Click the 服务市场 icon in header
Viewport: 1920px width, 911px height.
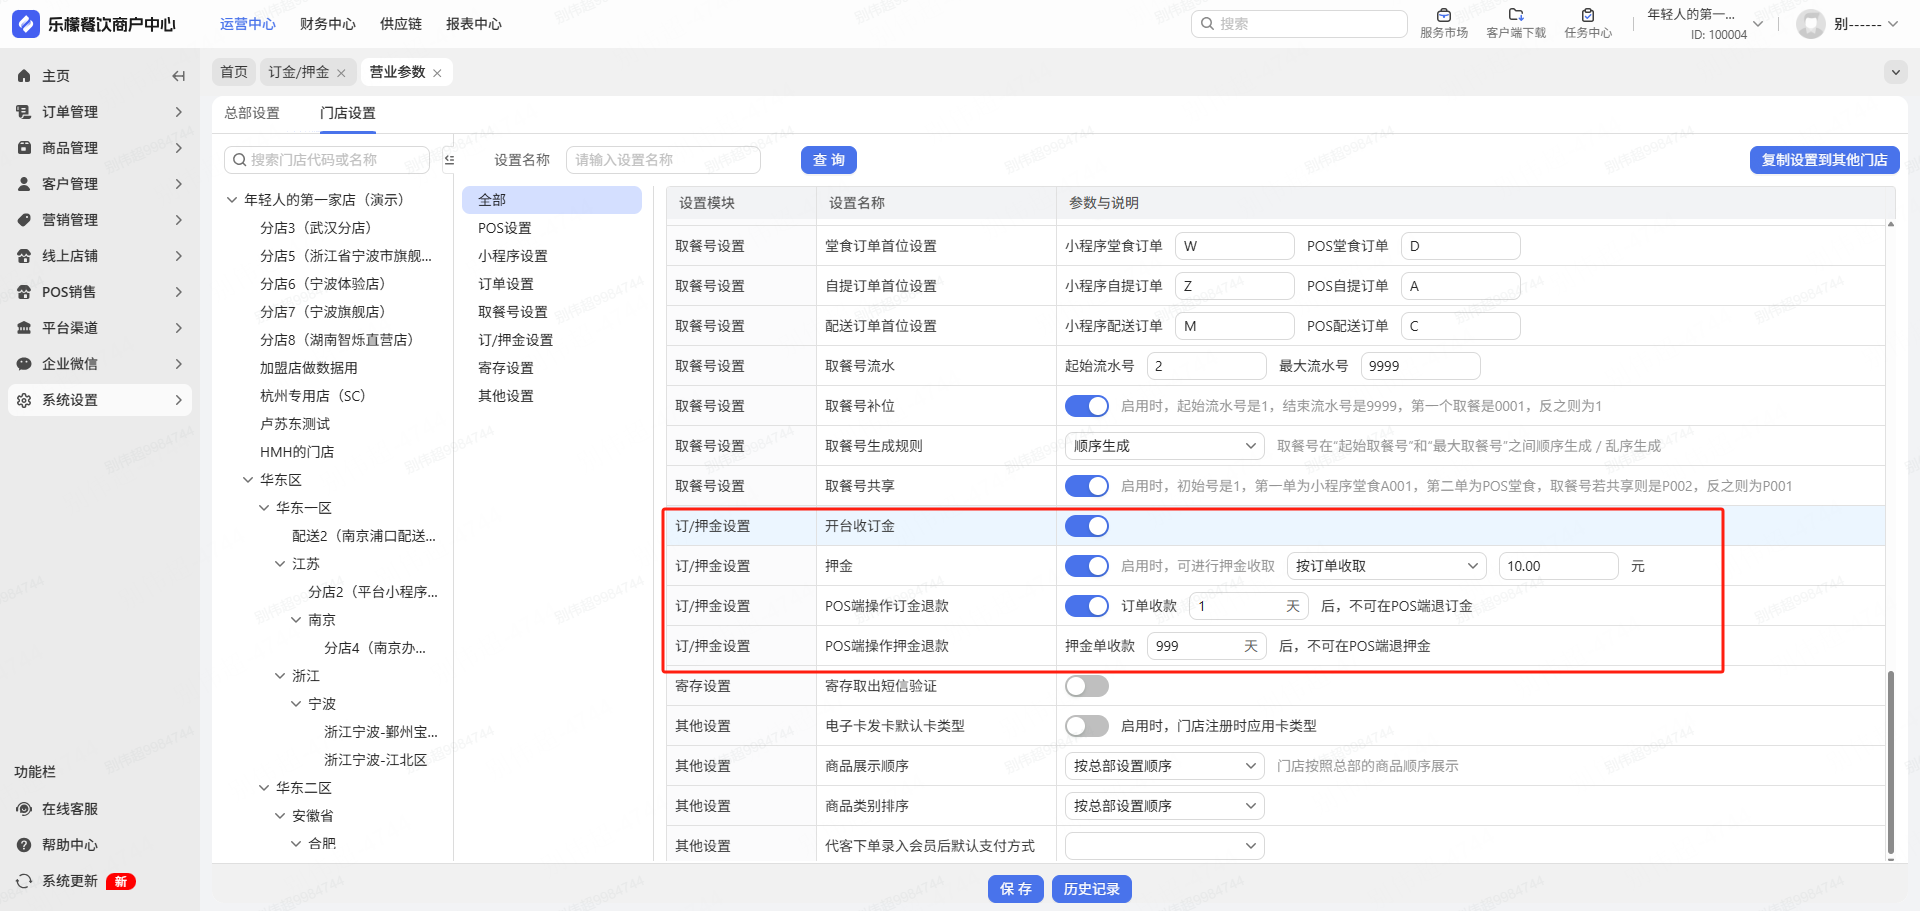1443,15
